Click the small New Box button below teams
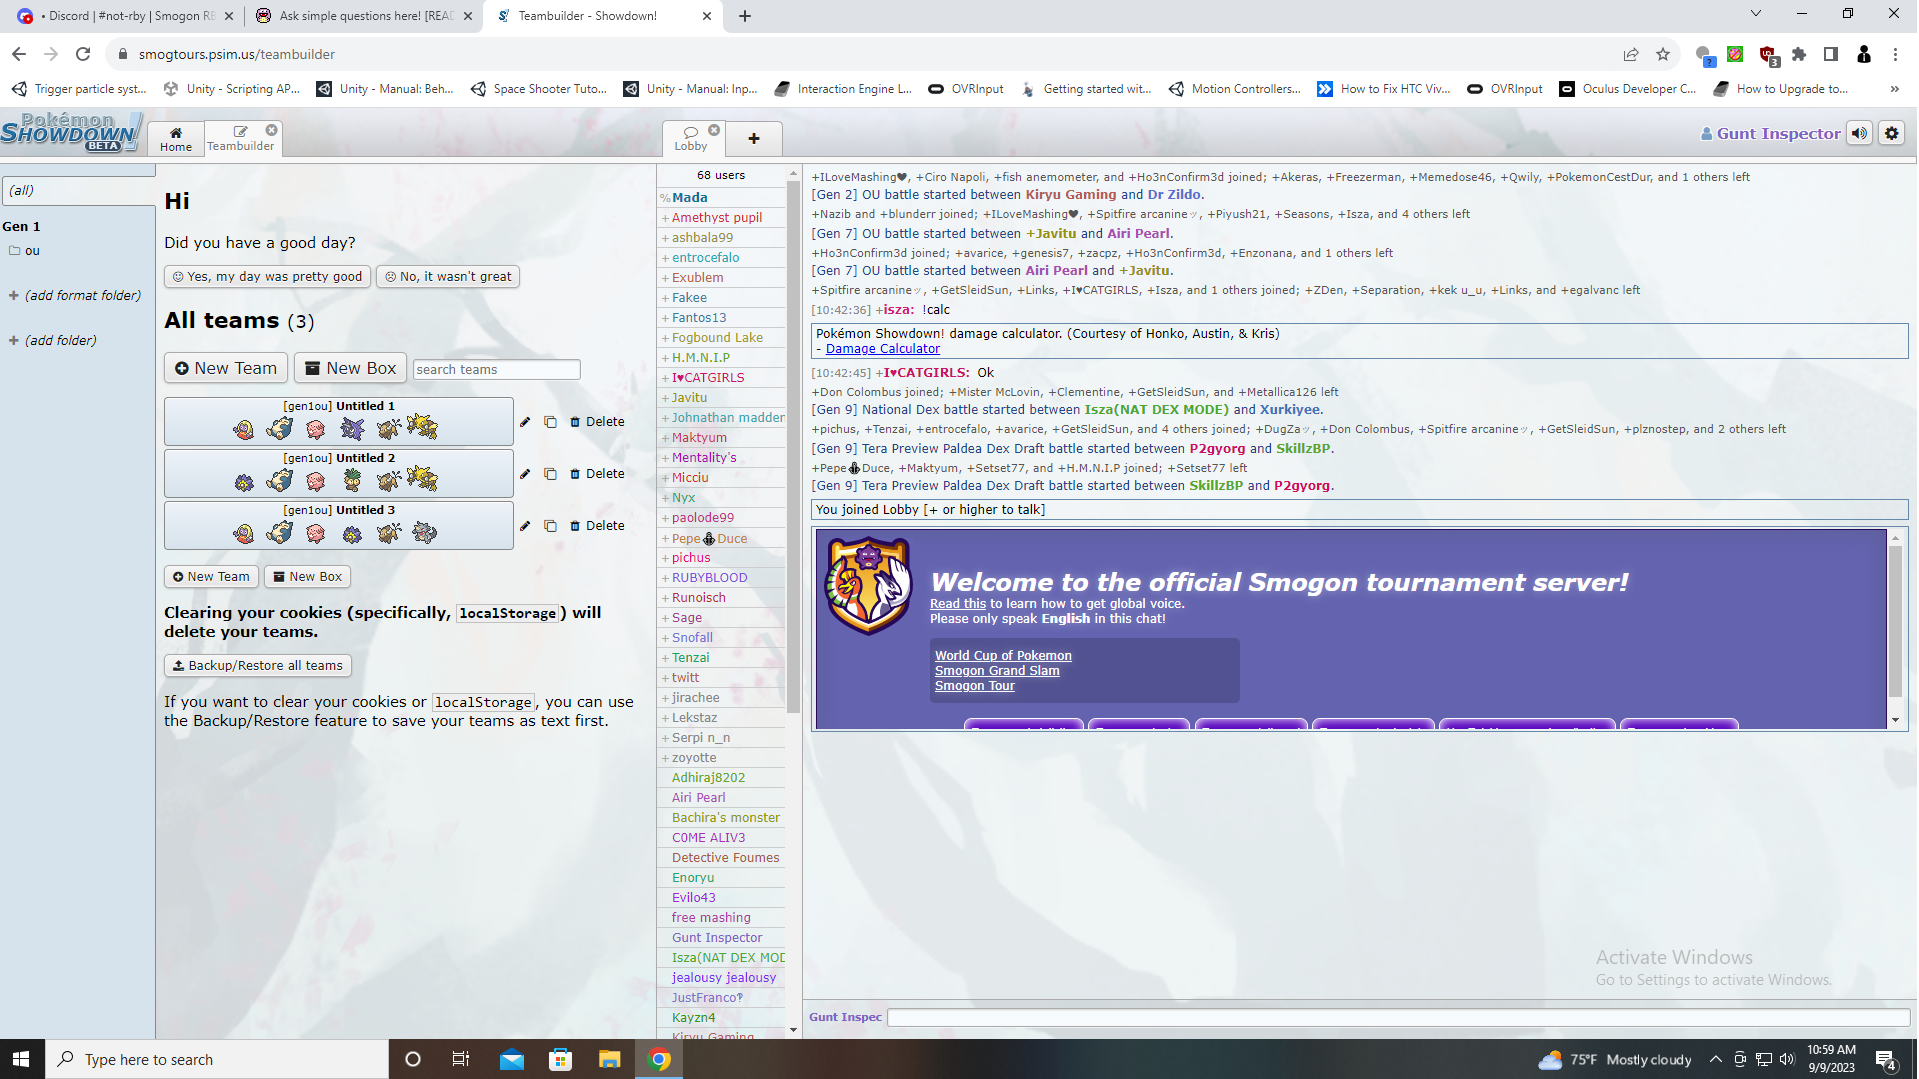 308,577
